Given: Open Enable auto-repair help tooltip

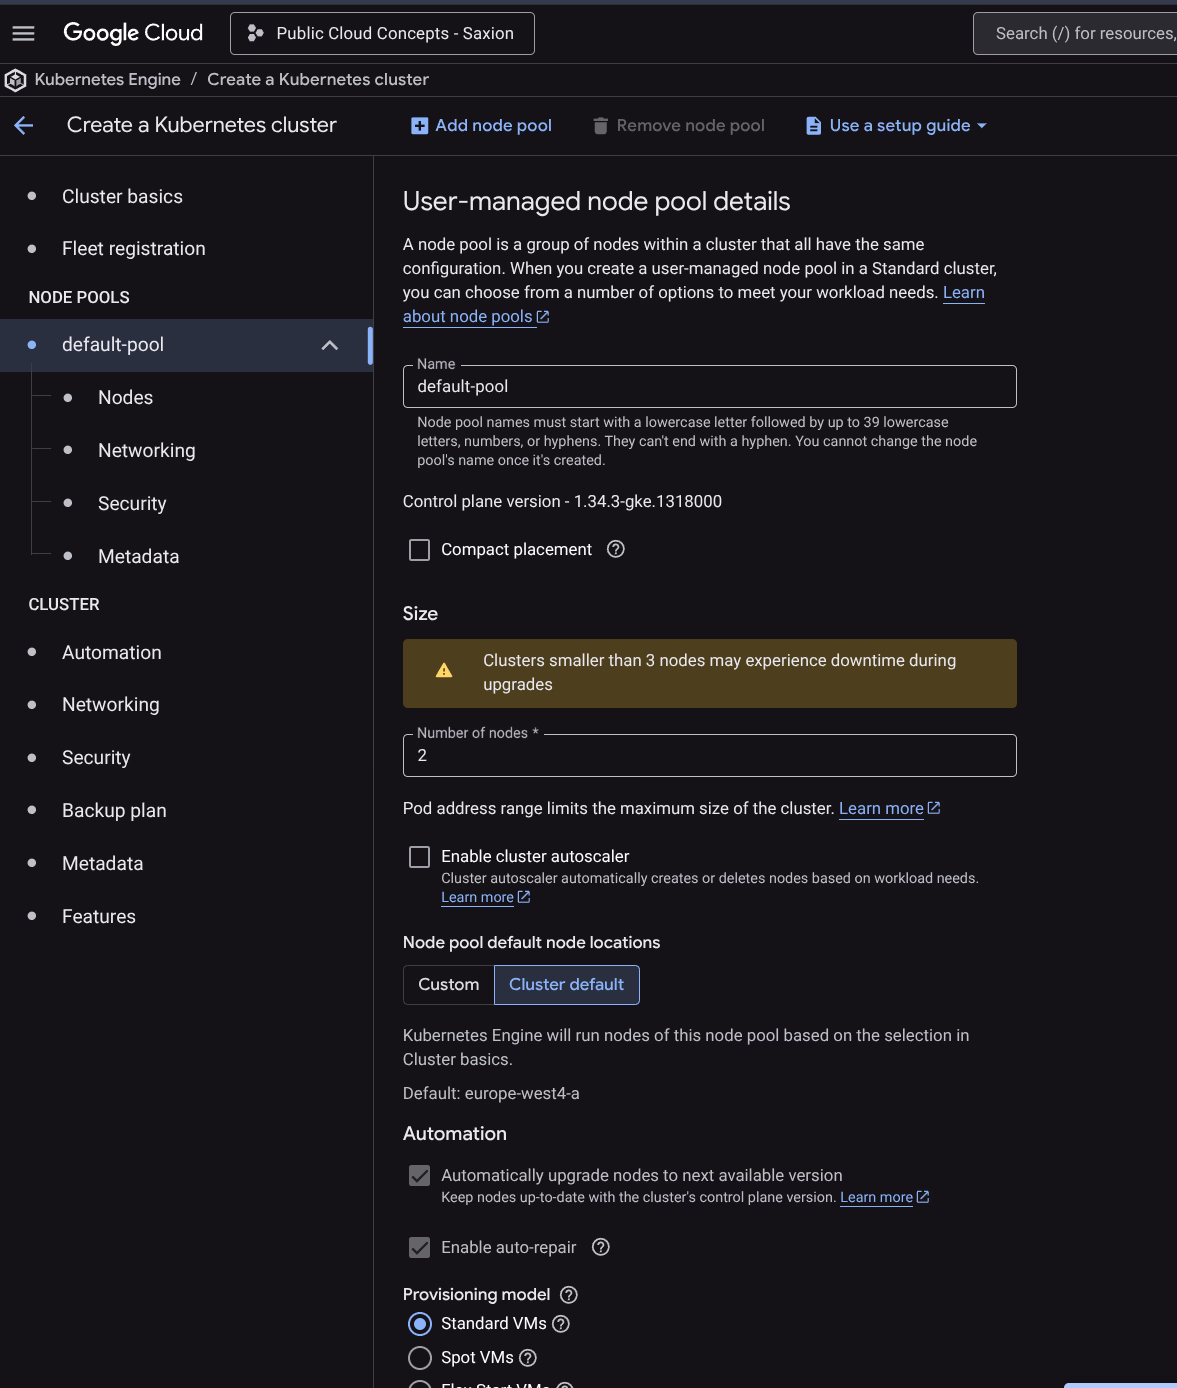Looking at the screenshot, I should point(601,1247).
